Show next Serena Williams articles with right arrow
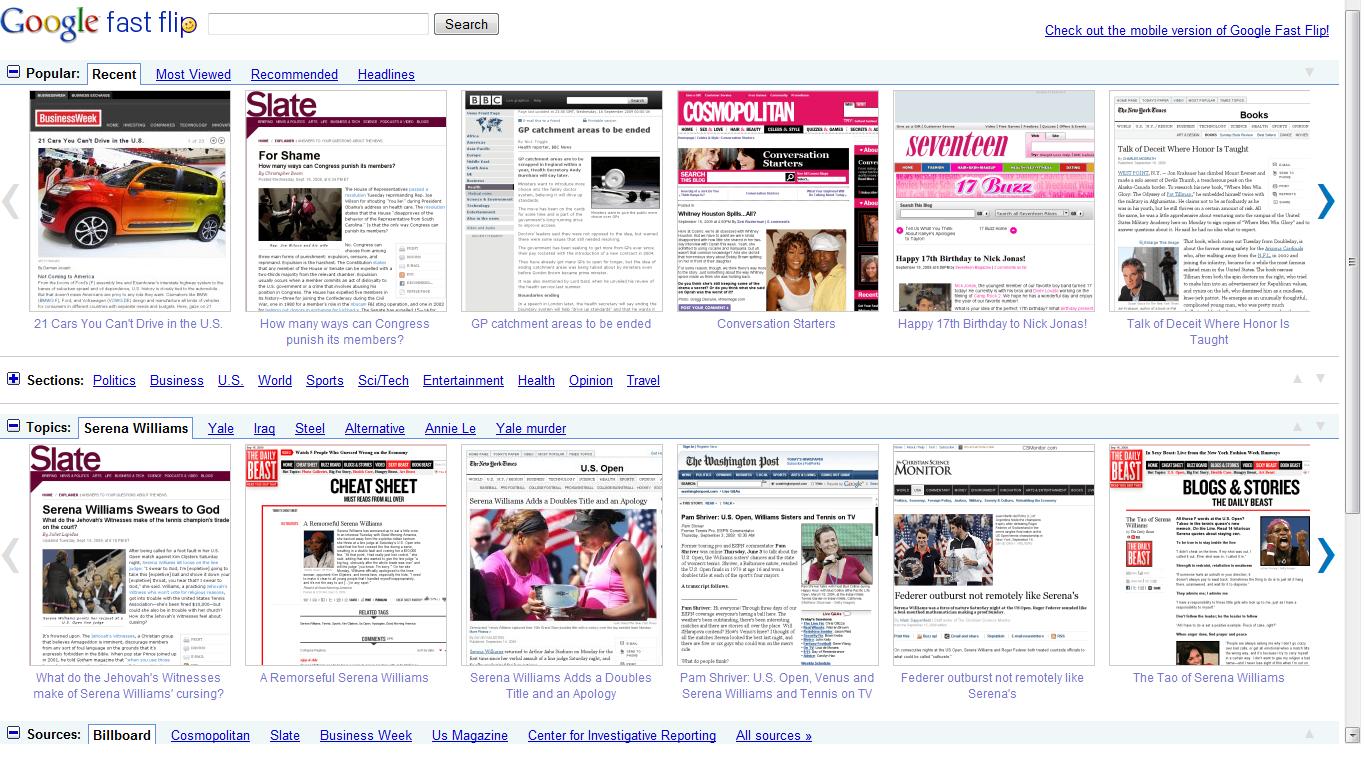1366x768 pixels. pos(1325,555)
